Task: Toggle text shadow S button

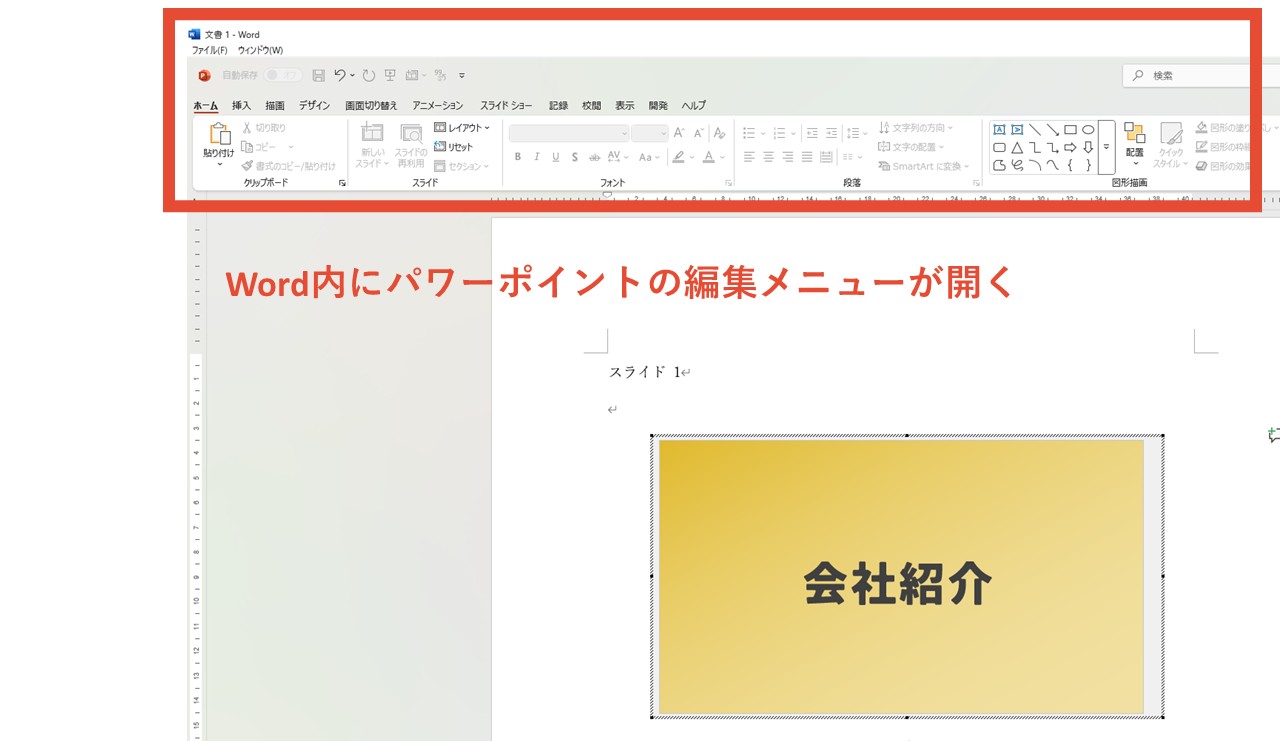Action: 575,157
